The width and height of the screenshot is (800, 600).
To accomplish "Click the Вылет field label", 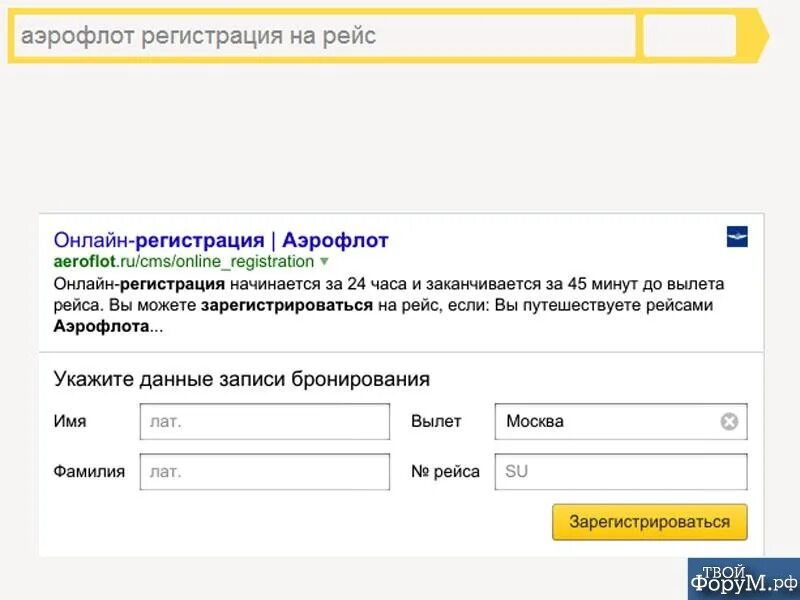I will pos(436,421).
